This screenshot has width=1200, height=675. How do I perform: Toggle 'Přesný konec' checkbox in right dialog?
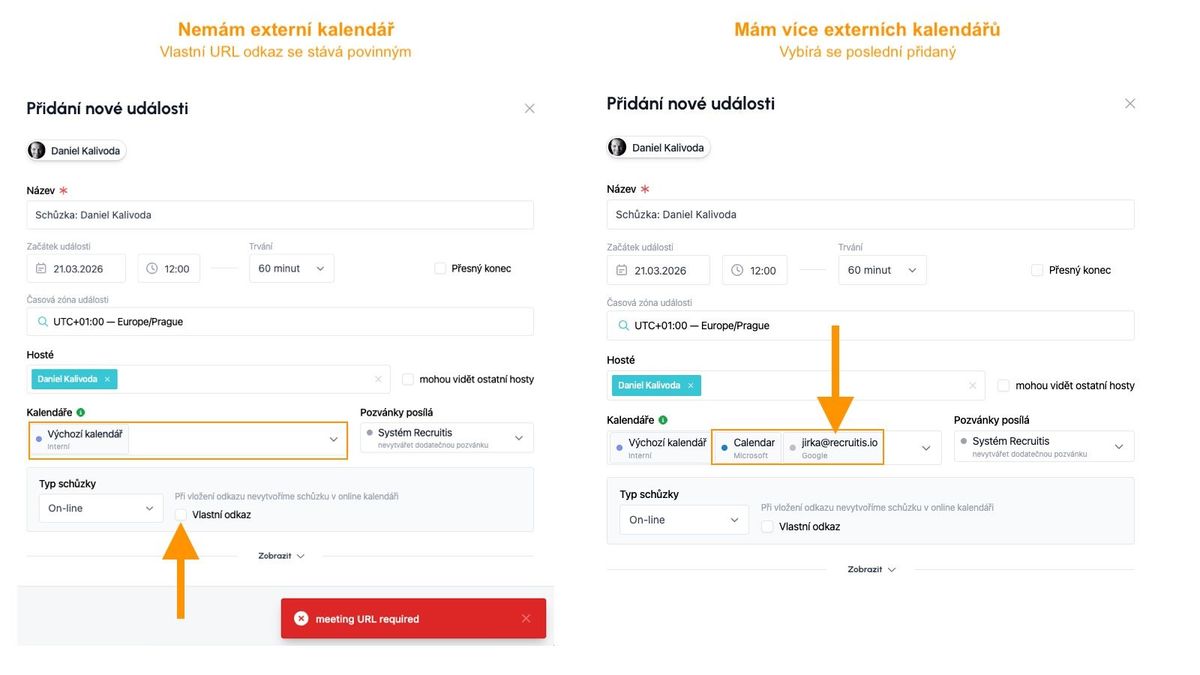pos(1037,270)
